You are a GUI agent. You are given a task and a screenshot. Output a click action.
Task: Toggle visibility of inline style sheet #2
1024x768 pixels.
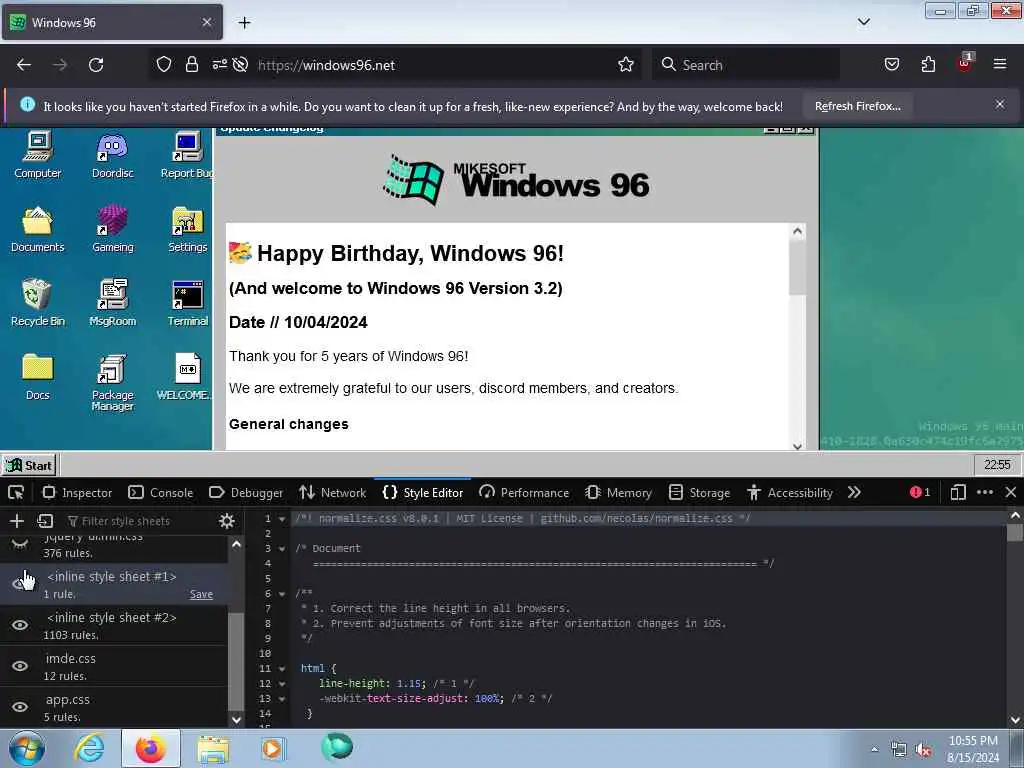[20, 625]
